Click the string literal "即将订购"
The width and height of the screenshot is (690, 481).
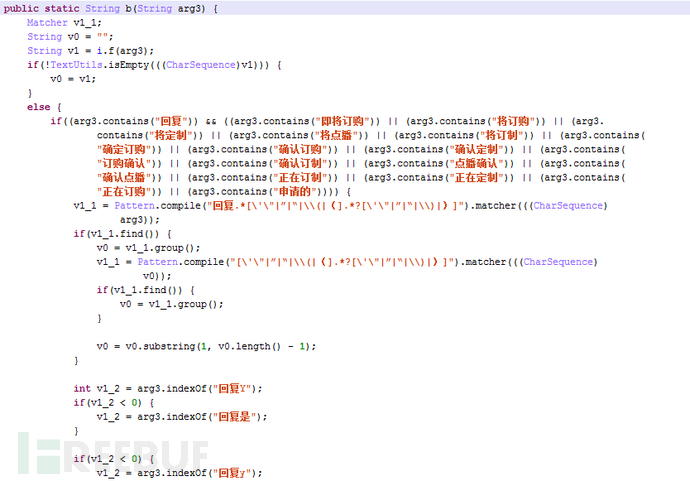coord(342,121)
